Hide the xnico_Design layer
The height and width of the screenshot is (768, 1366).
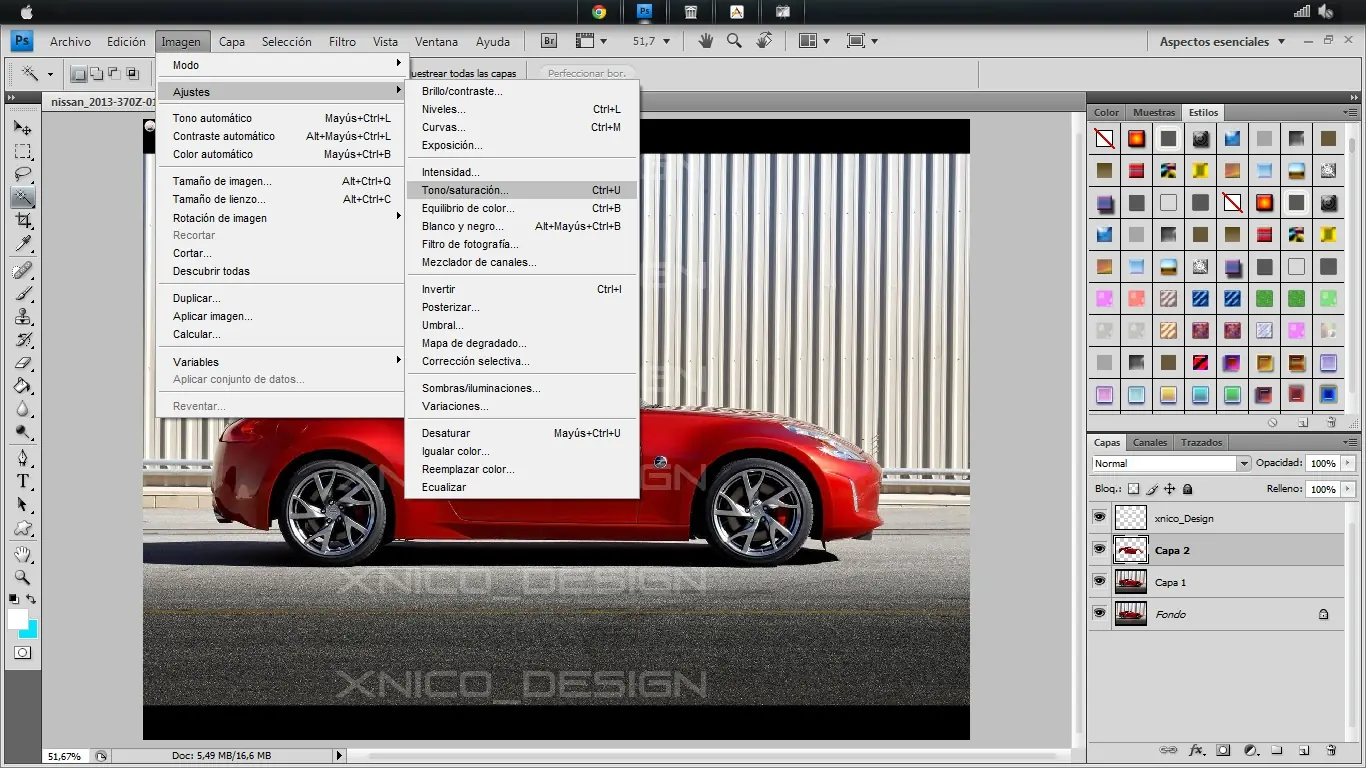[1100, 518]
